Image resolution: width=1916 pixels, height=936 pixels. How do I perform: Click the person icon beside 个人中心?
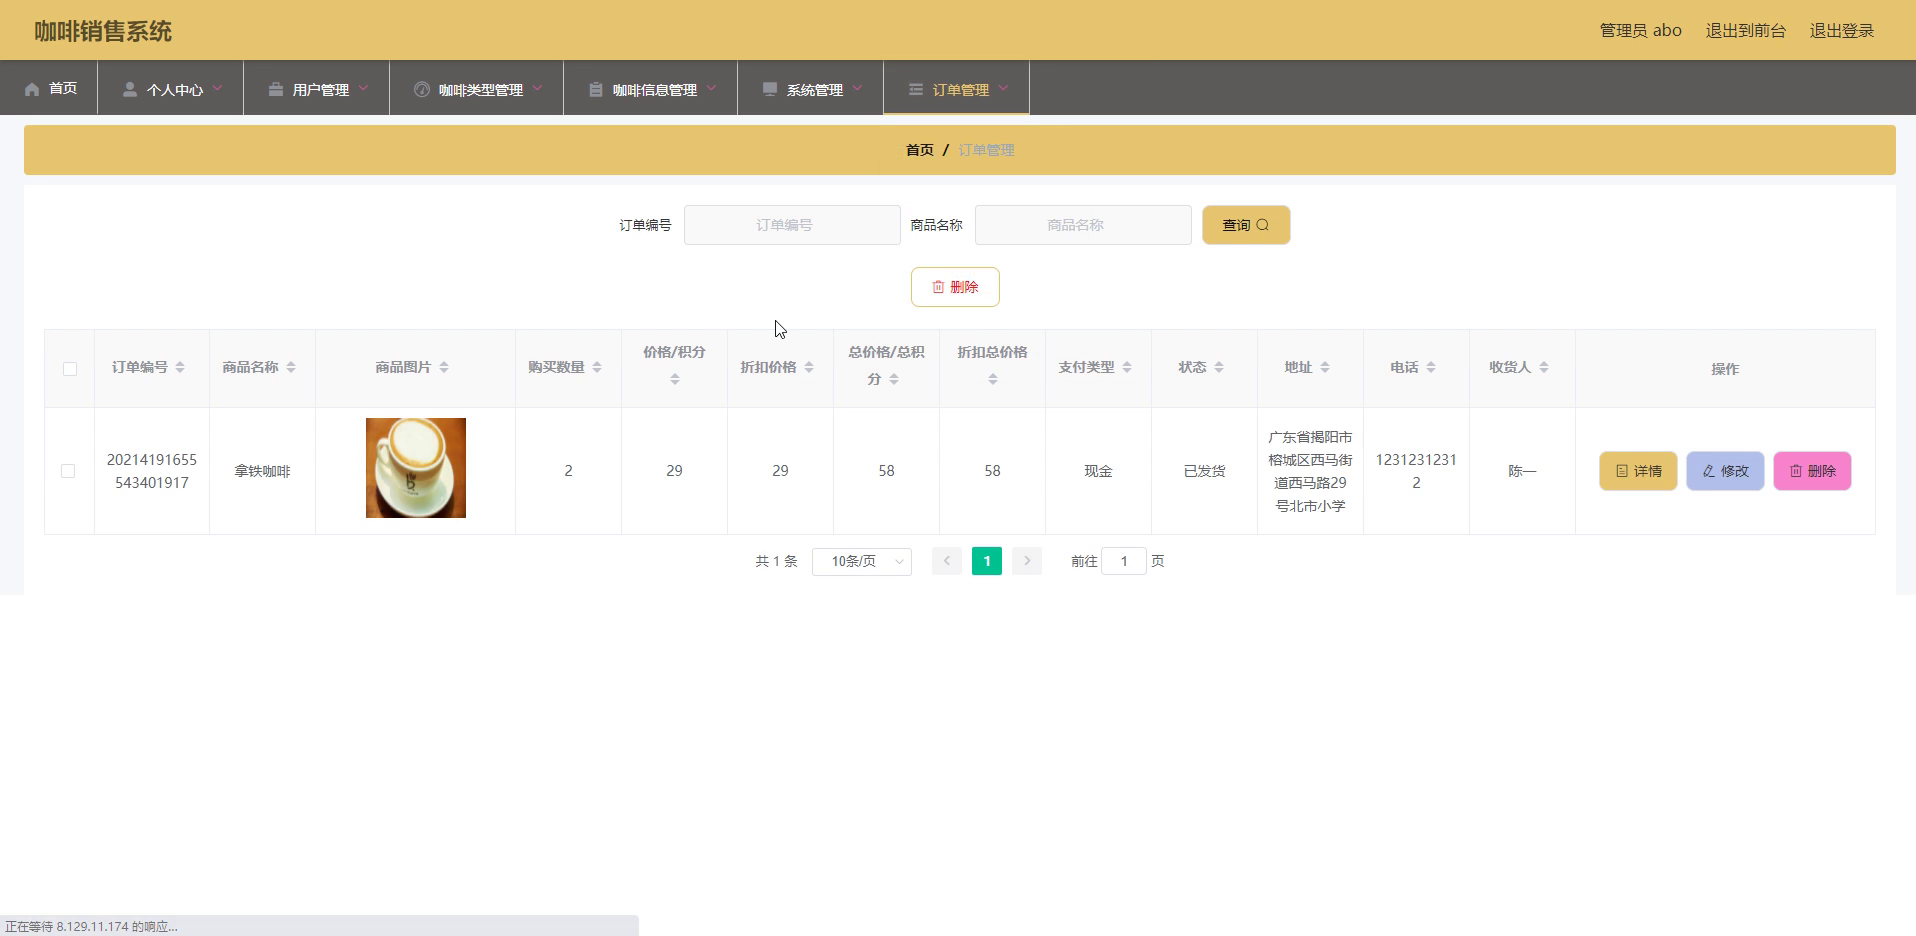[x=130, y=89]
